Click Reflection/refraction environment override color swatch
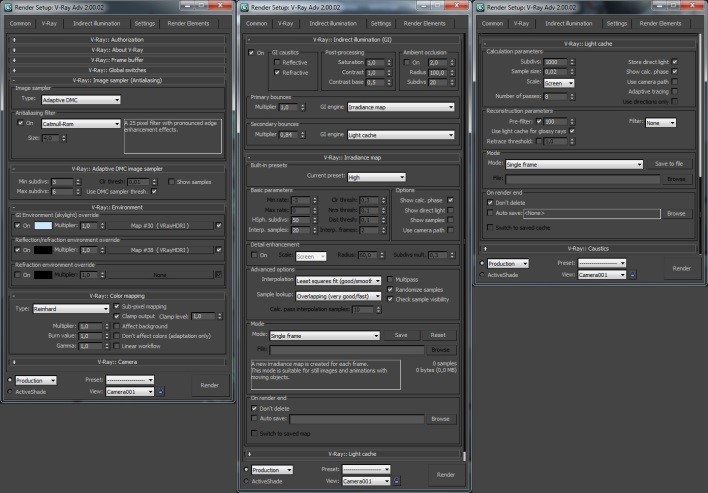This screenshot has width=708, height=493. point(43,250)
